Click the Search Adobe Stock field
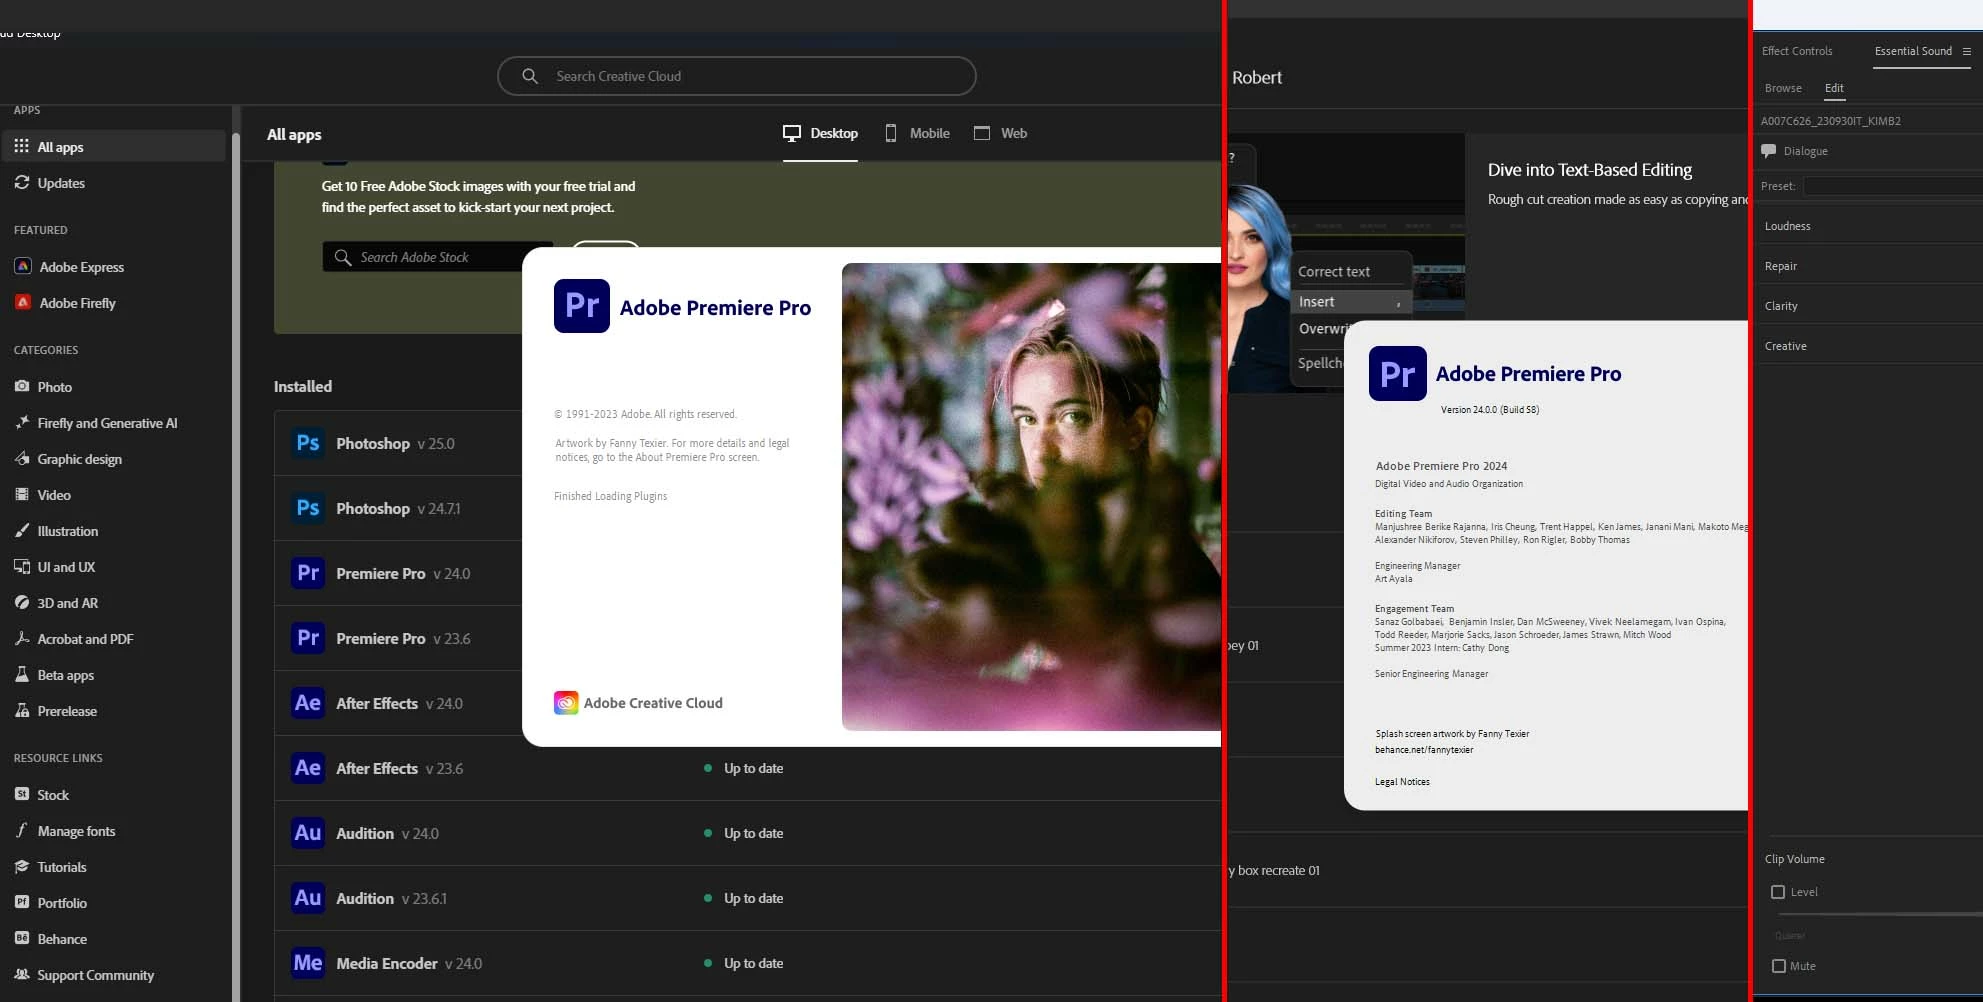This screenshot has width=1983, height=1002. (x=437, y=257)
